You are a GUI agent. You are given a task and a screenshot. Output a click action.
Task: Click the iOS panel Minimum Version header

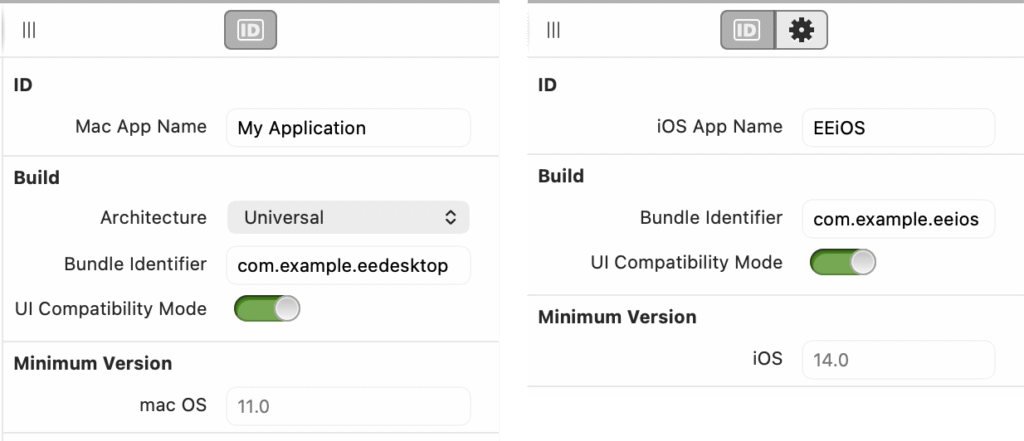[617, 317]
